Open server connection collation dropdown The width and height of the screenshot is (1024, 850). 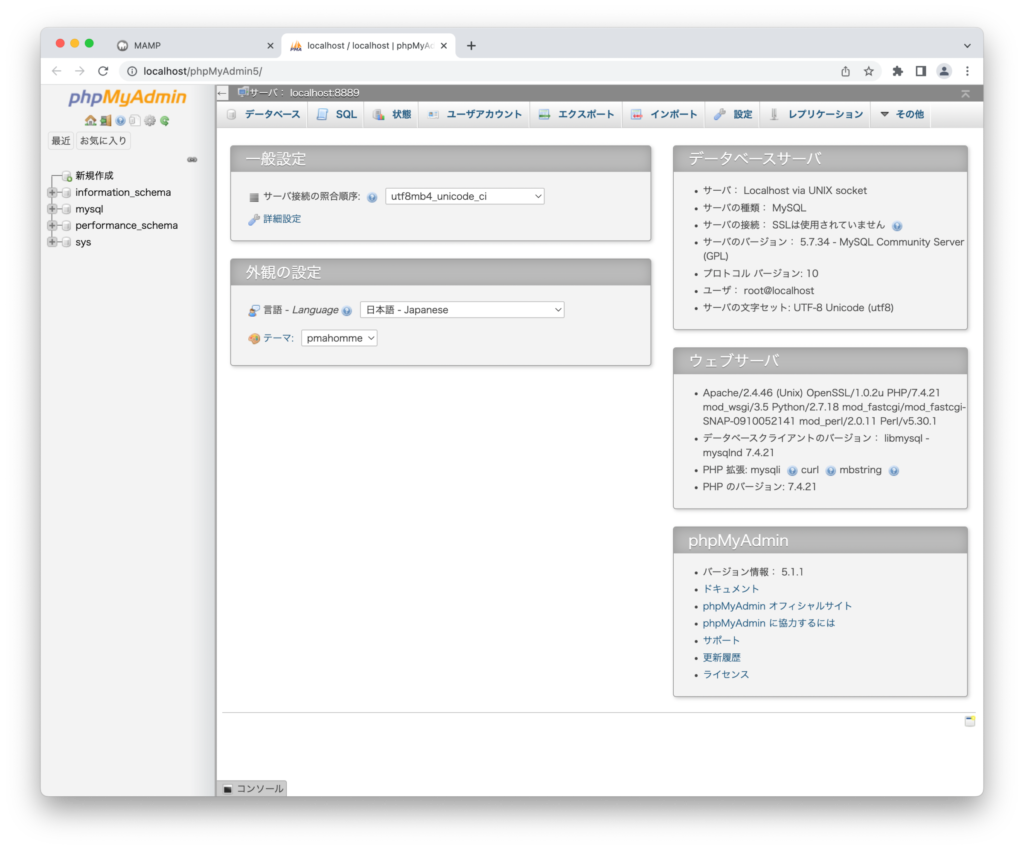pyautogui.click(x=464, y=197)
